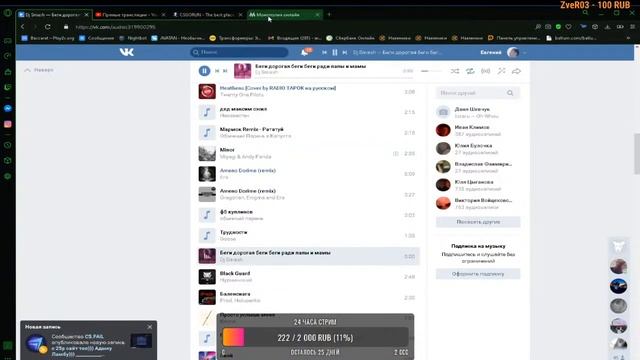Seek on the current track progress bar
Viewport: 640px width, 360px height.
coord(334,77)
